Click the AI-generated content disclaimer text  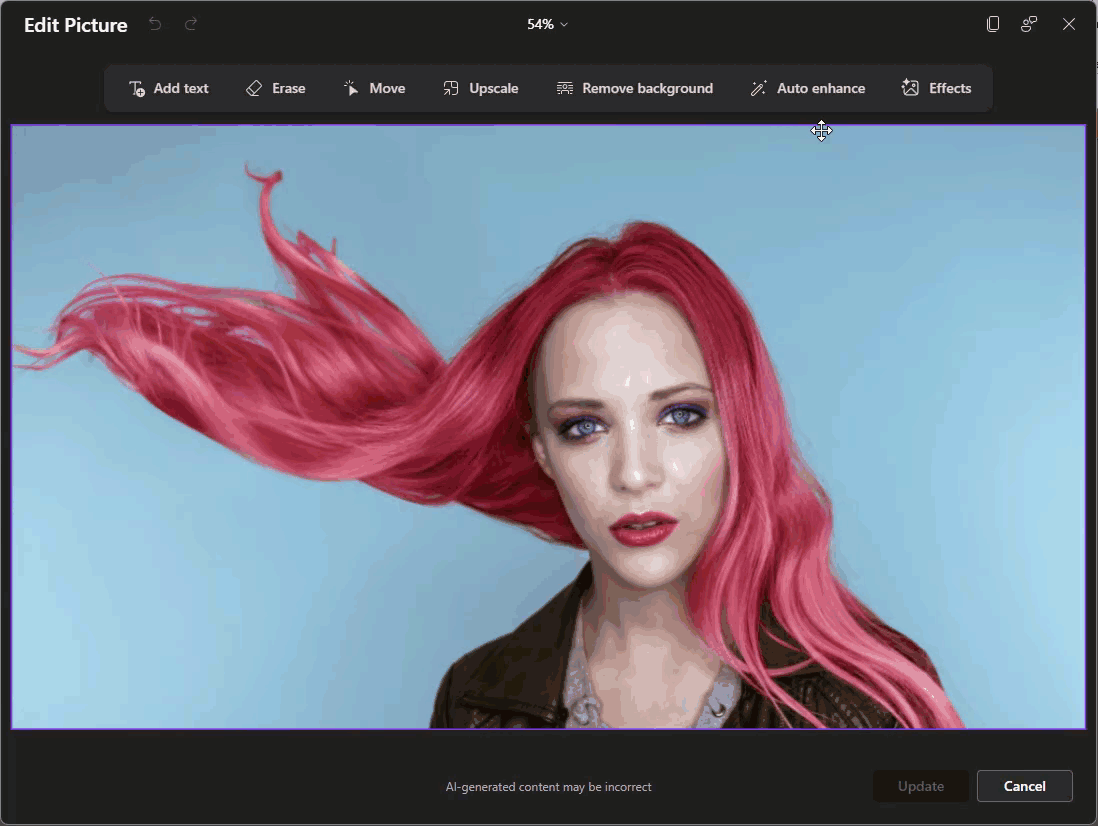tap(548, 787)
